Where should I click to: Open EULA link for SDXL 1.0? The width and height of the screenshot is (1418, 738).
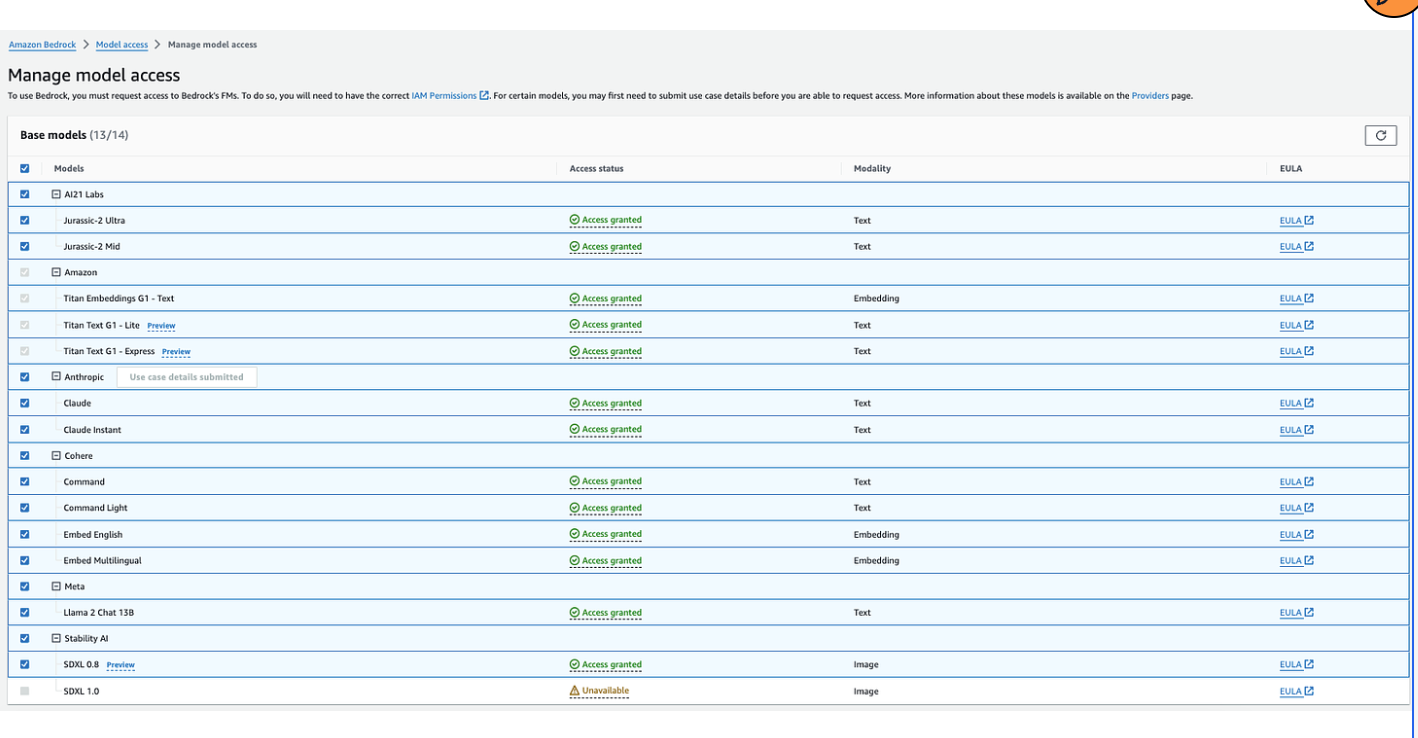(1296, 691)
